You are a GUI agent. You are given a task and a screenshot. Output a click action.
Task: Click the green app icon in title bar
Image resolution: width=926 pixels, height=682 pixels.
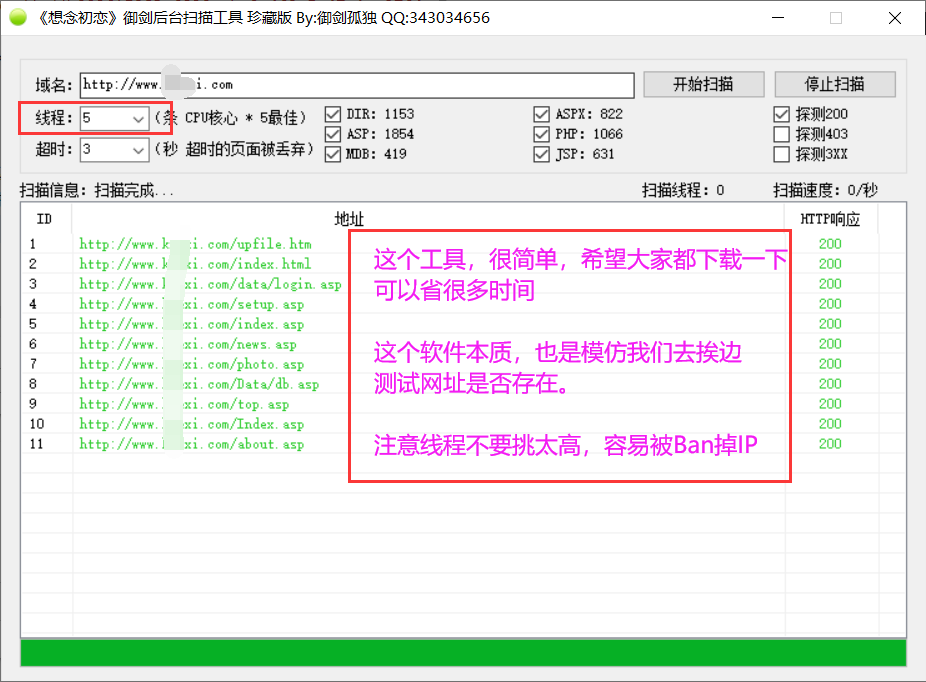[x=17, y=17]
